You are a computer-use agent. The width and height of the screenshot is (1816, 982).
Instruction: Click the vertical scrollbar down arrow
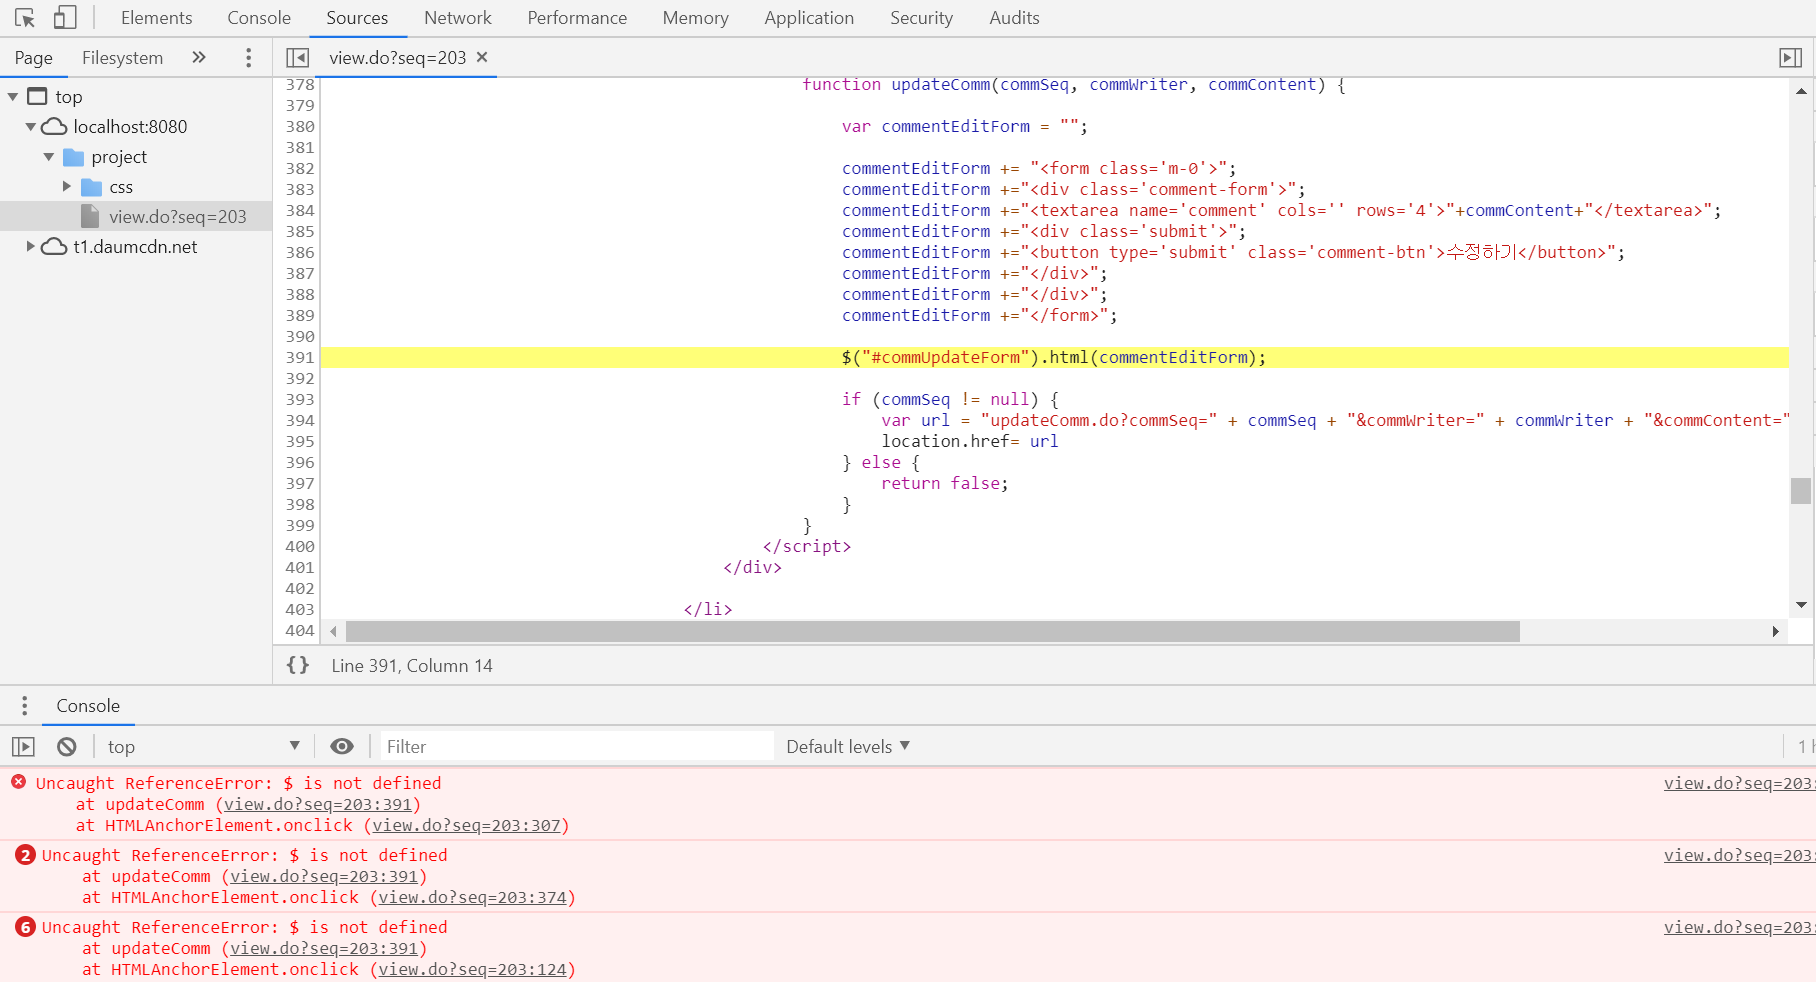(1801, 605)
